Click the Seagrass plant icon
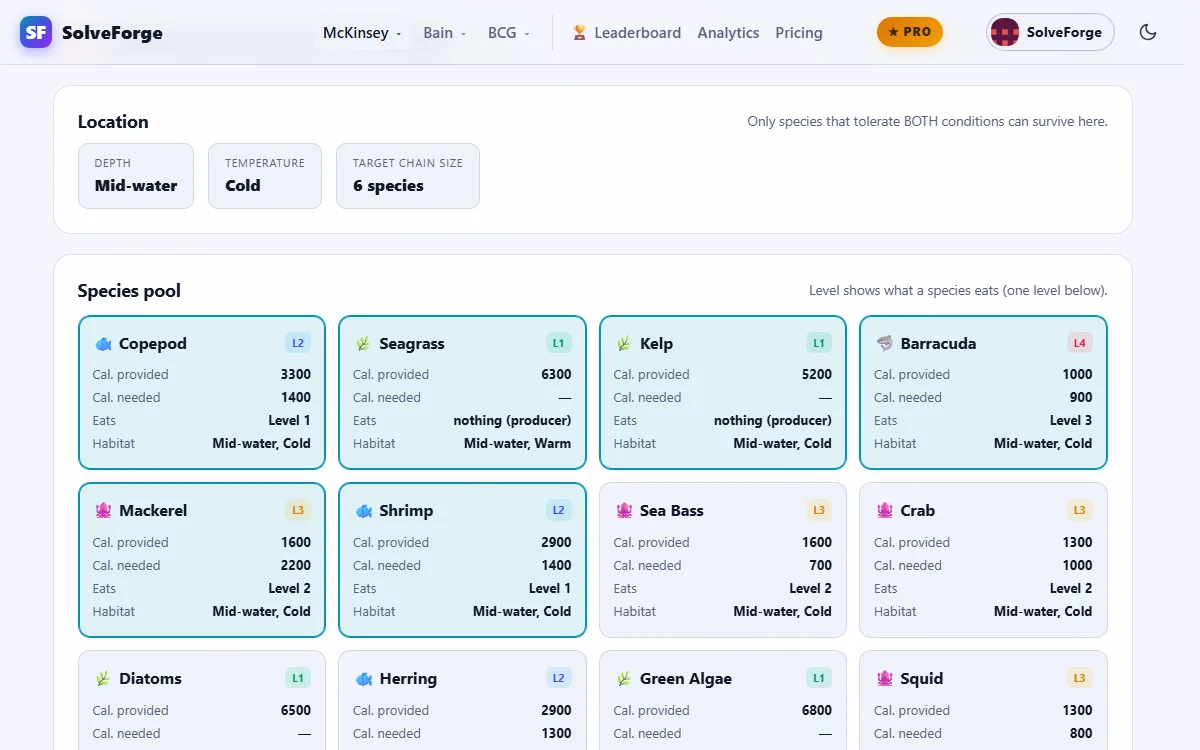 click(x=363, y=343)
